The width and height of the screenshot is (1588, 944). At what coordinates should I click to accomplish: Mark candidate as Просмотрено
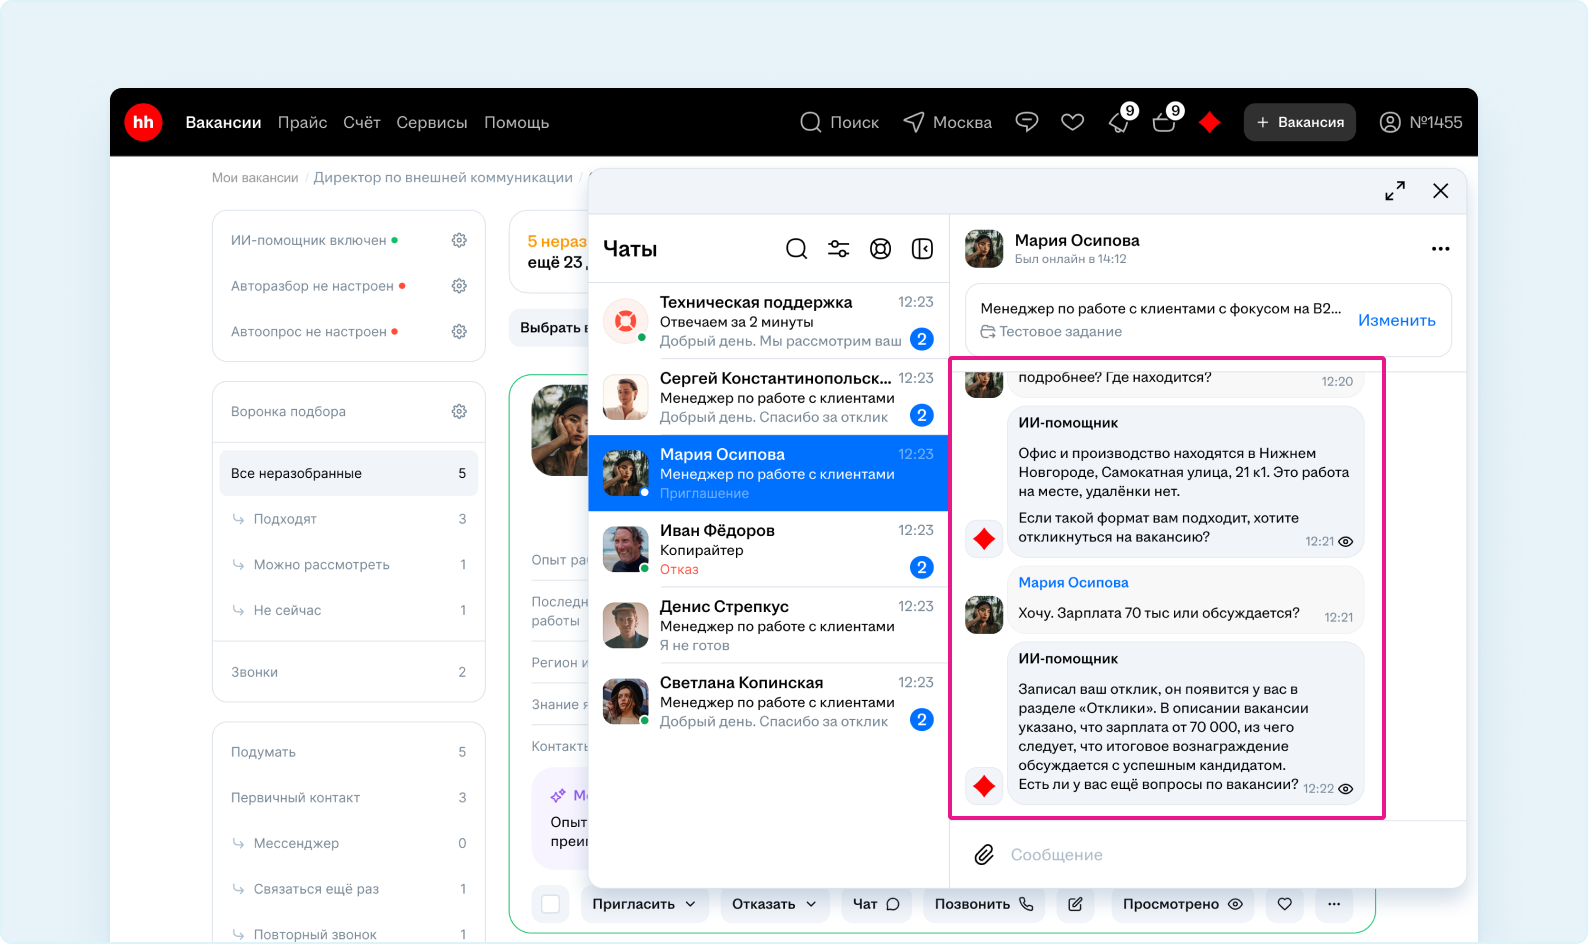pos(1181,904)
